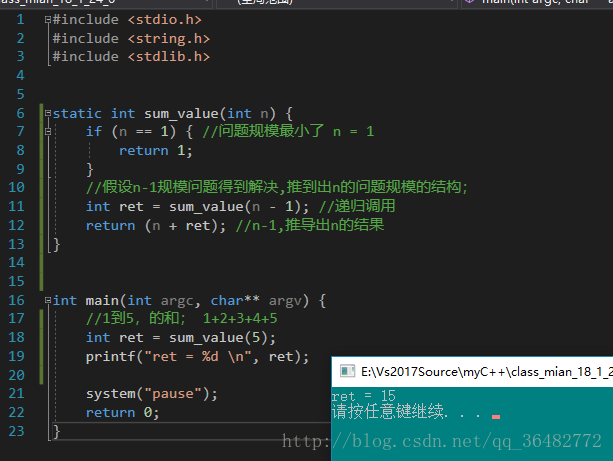Collapse the #include block on line 1
Viewport: 613px width, 461px height.
tap(48, 19)
